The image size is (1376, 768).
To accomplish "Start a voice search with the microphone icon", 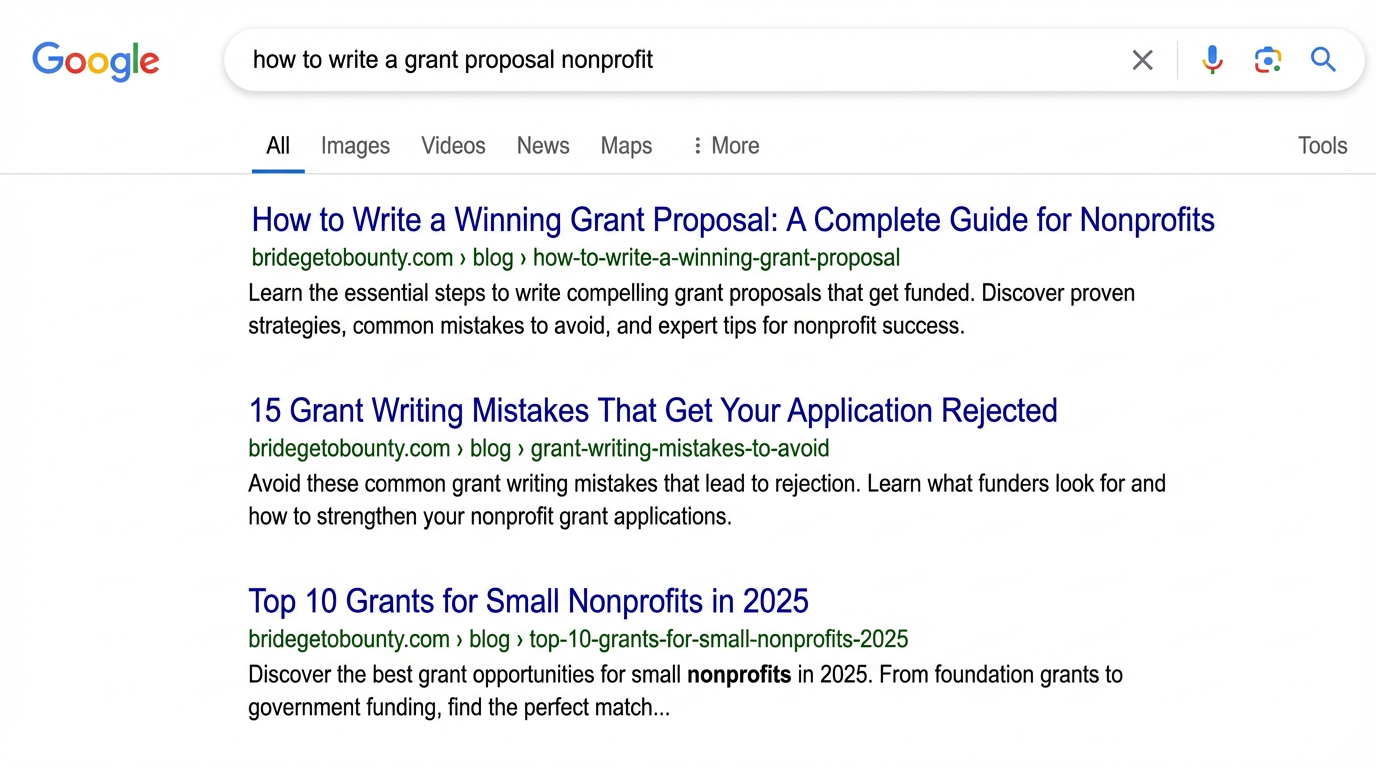I will tap(1212, 60).
